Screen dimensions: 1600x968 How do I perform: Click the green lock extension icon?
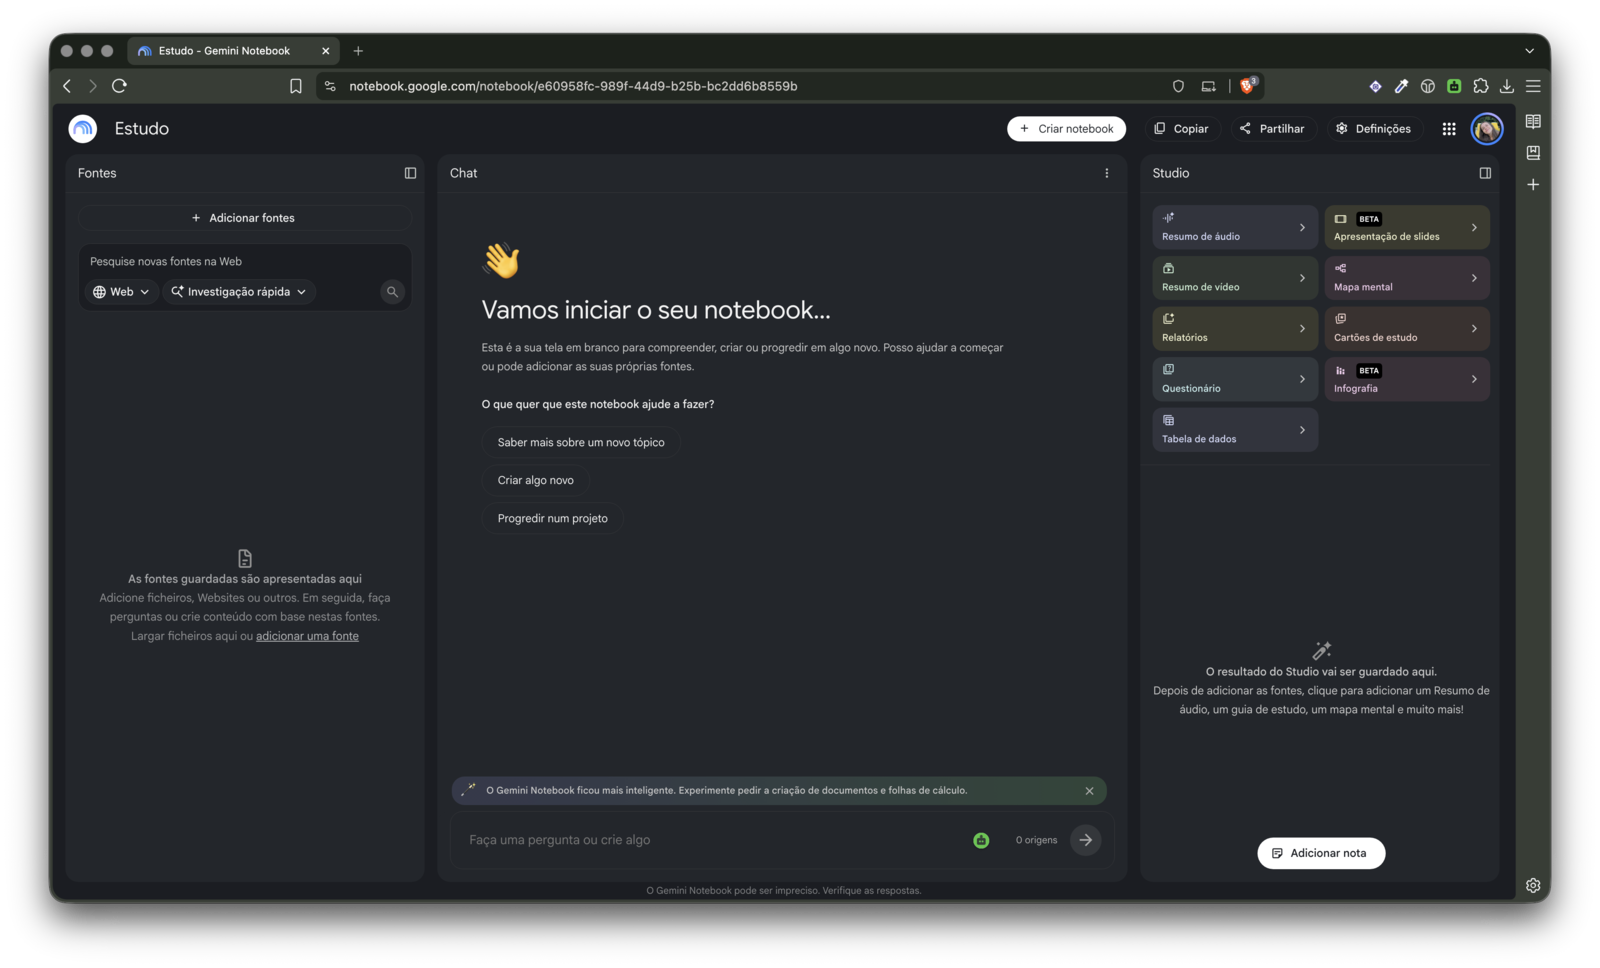[1454, 86]
